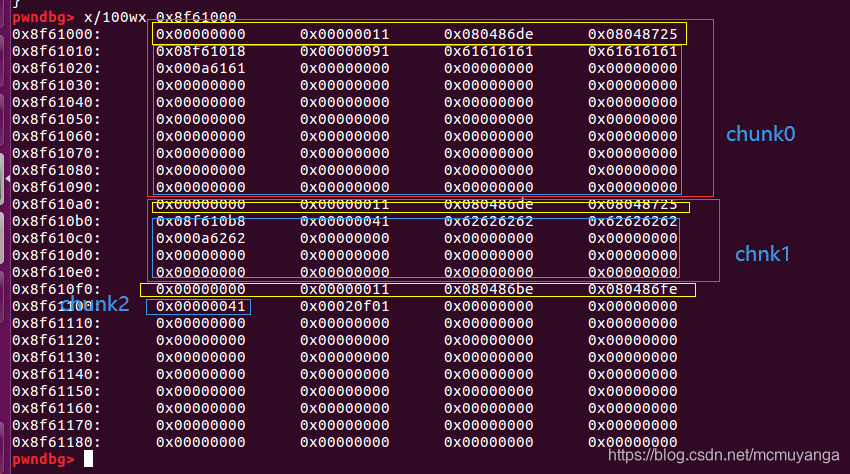Select address label 0x8f61010:
Viewport: 850px width, 474px height.
[x=56, y=52]
